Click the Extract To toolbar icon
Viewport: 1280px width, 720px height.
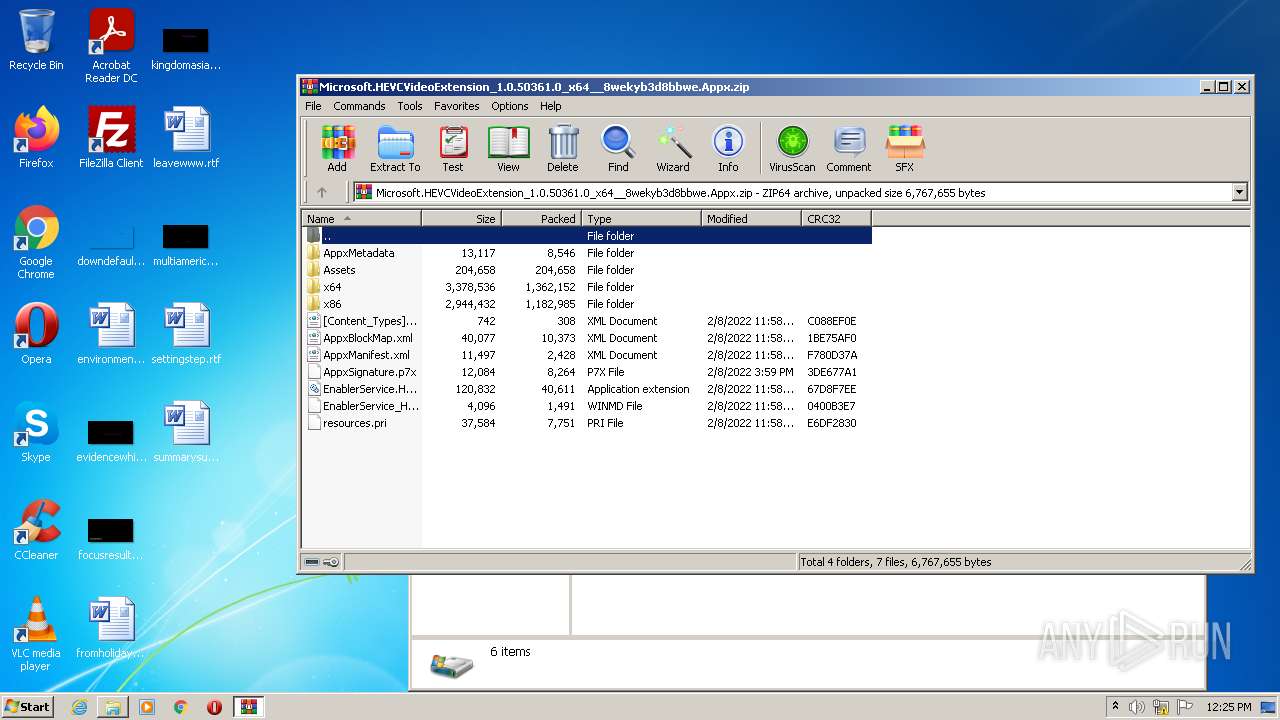click(395, 148)
